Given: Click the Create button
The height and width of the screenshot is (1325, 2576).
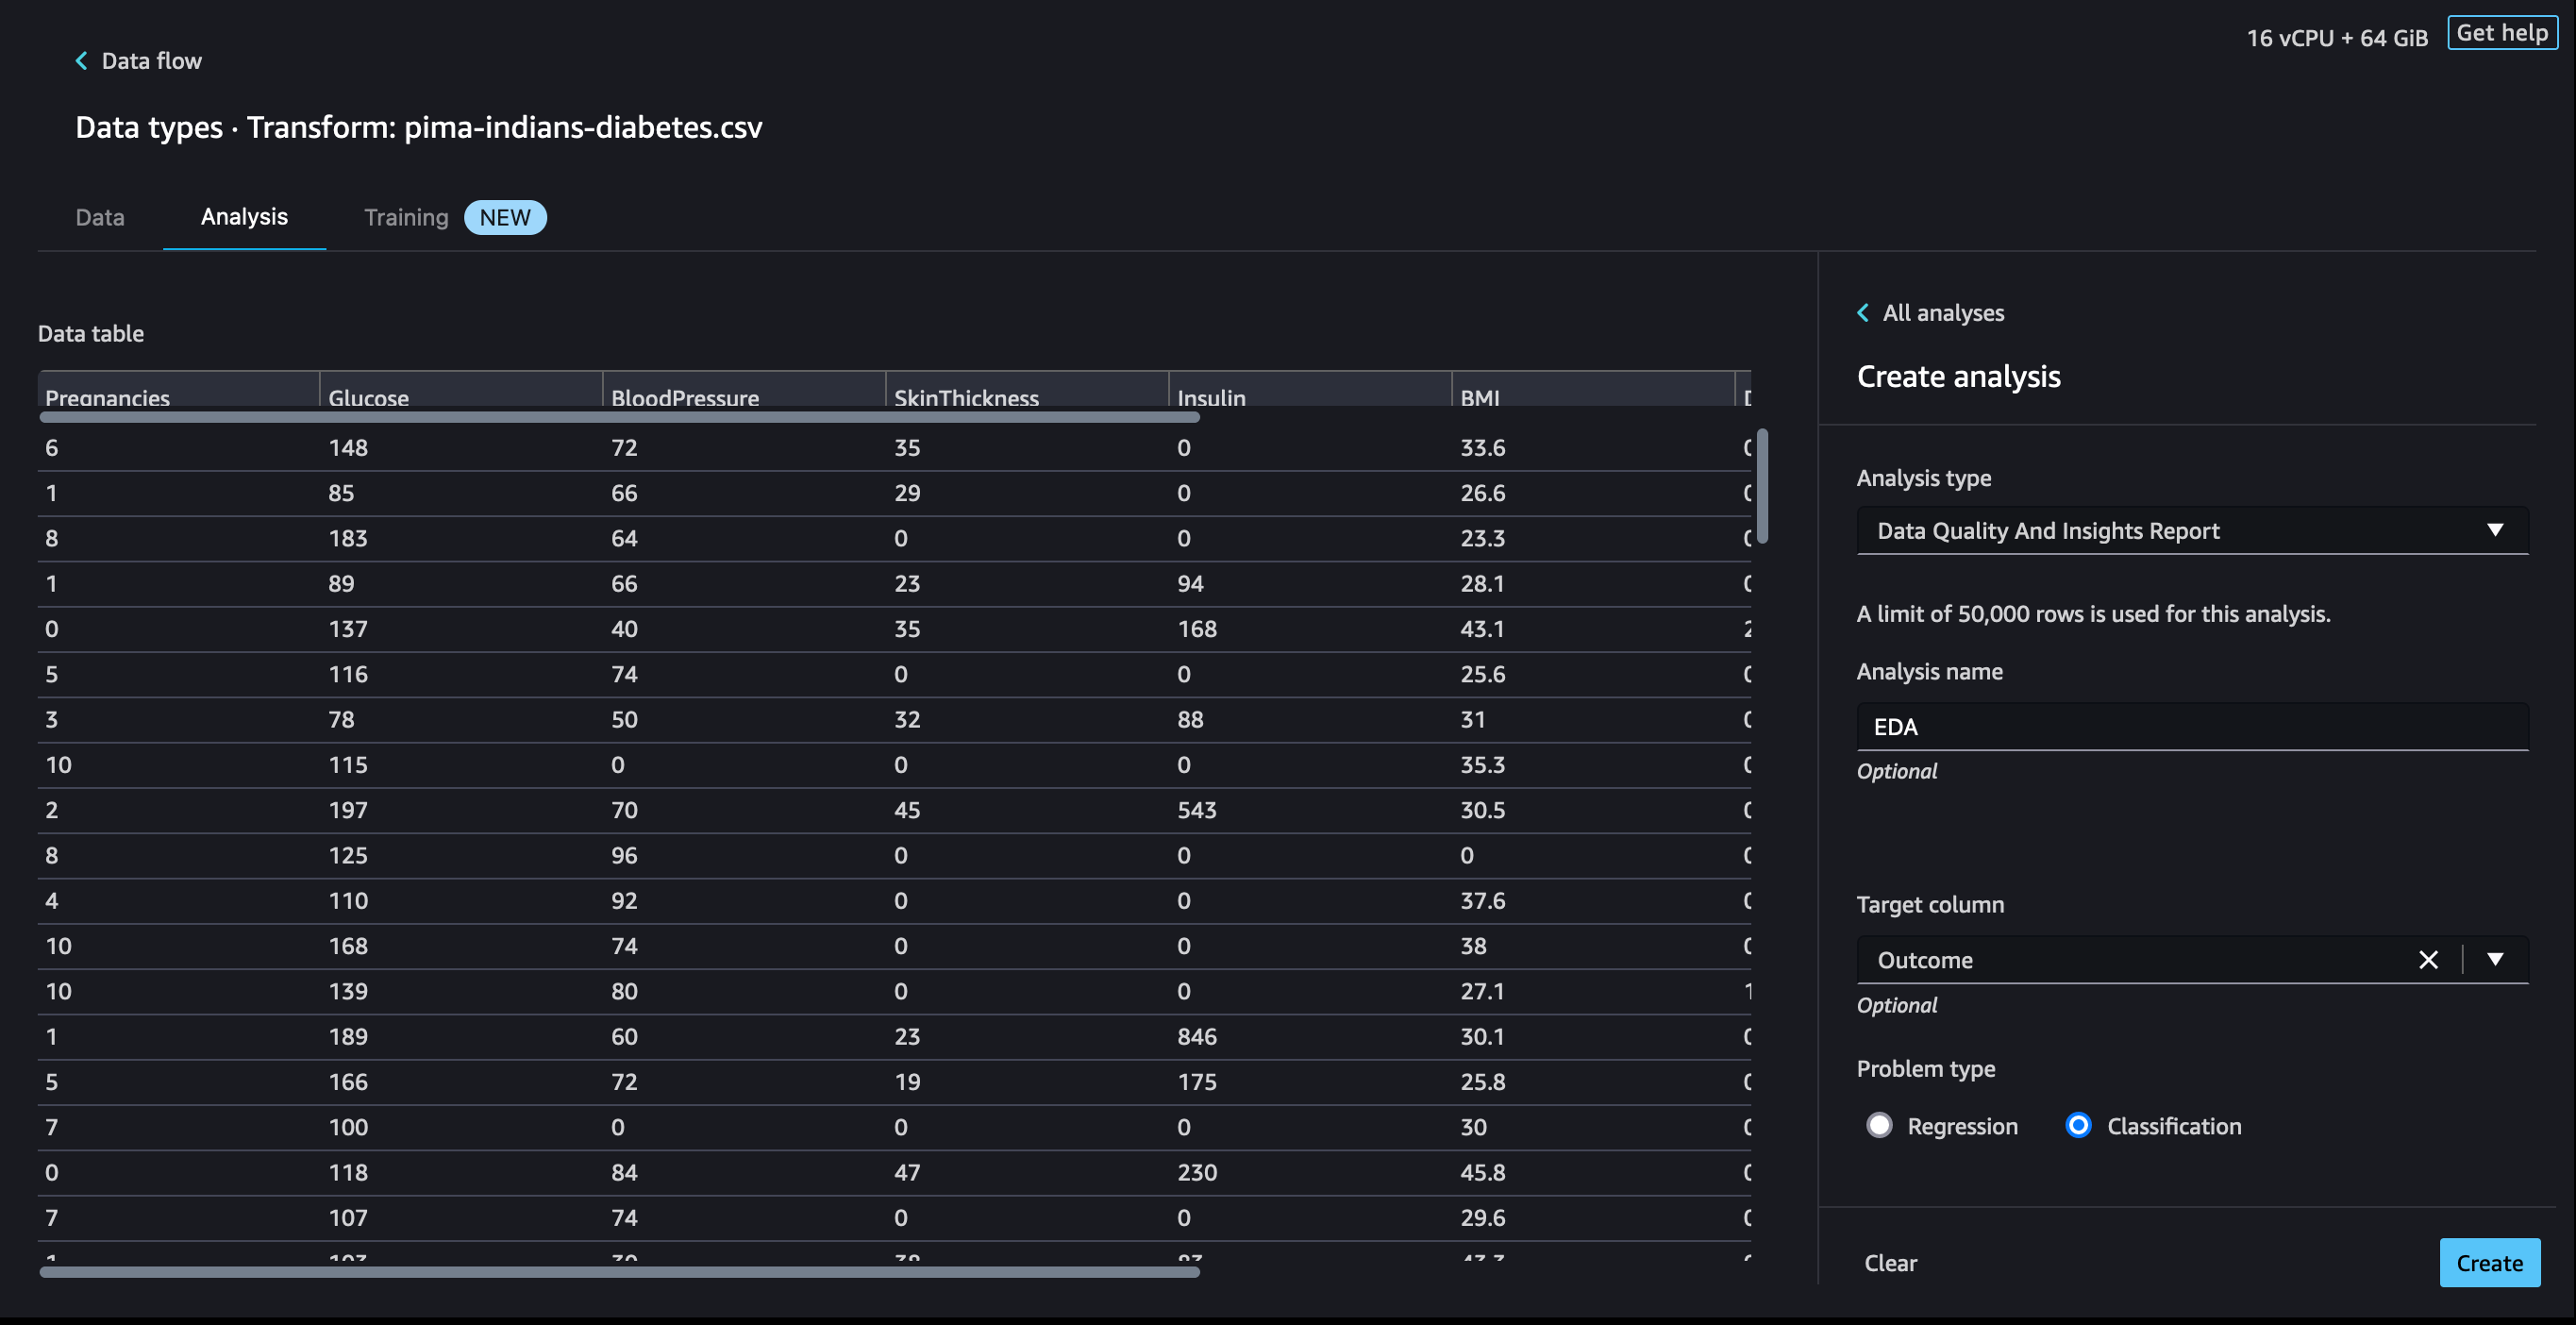Looking at the screenshot, I should point(2488,1263).
